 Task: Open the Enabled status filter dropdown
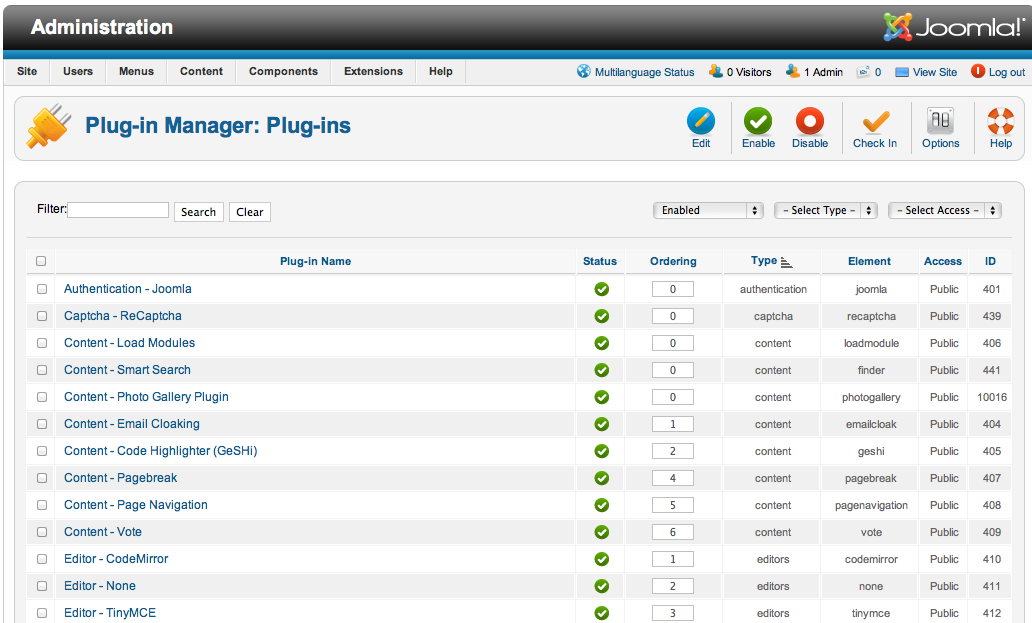pos(708,211)
